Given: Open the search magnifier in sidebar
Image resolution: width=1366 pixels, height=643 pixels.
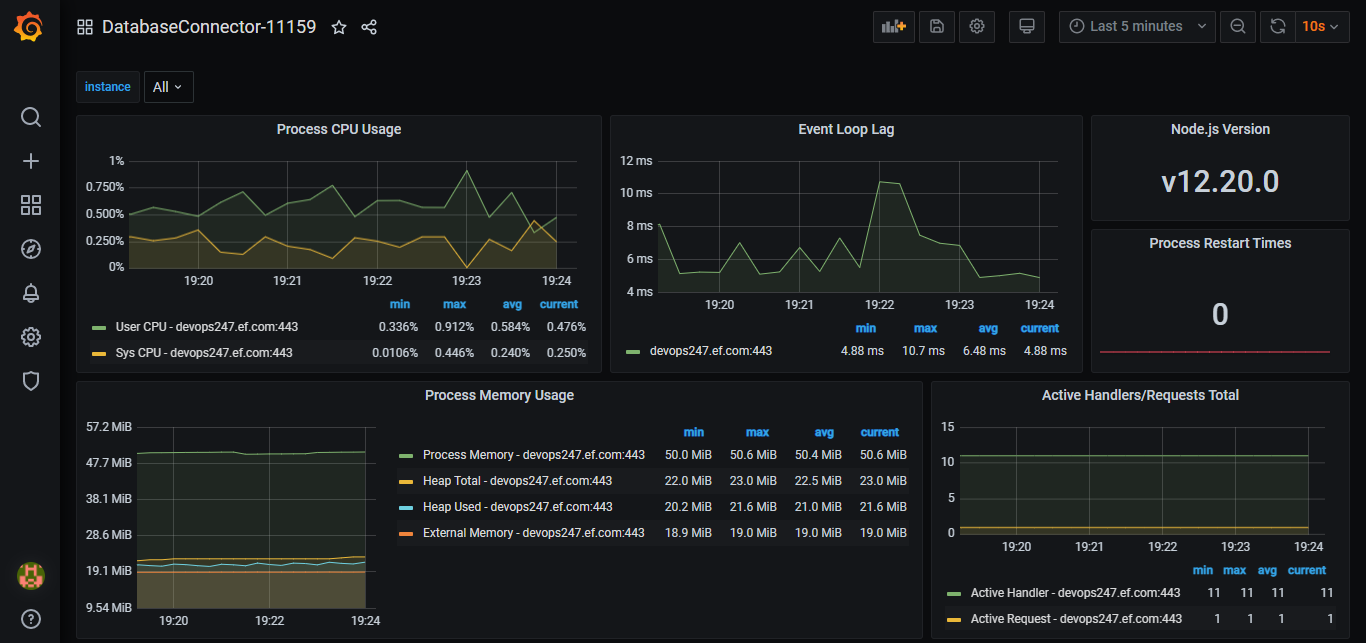Looking at the screenshot, I should [31, 118].
